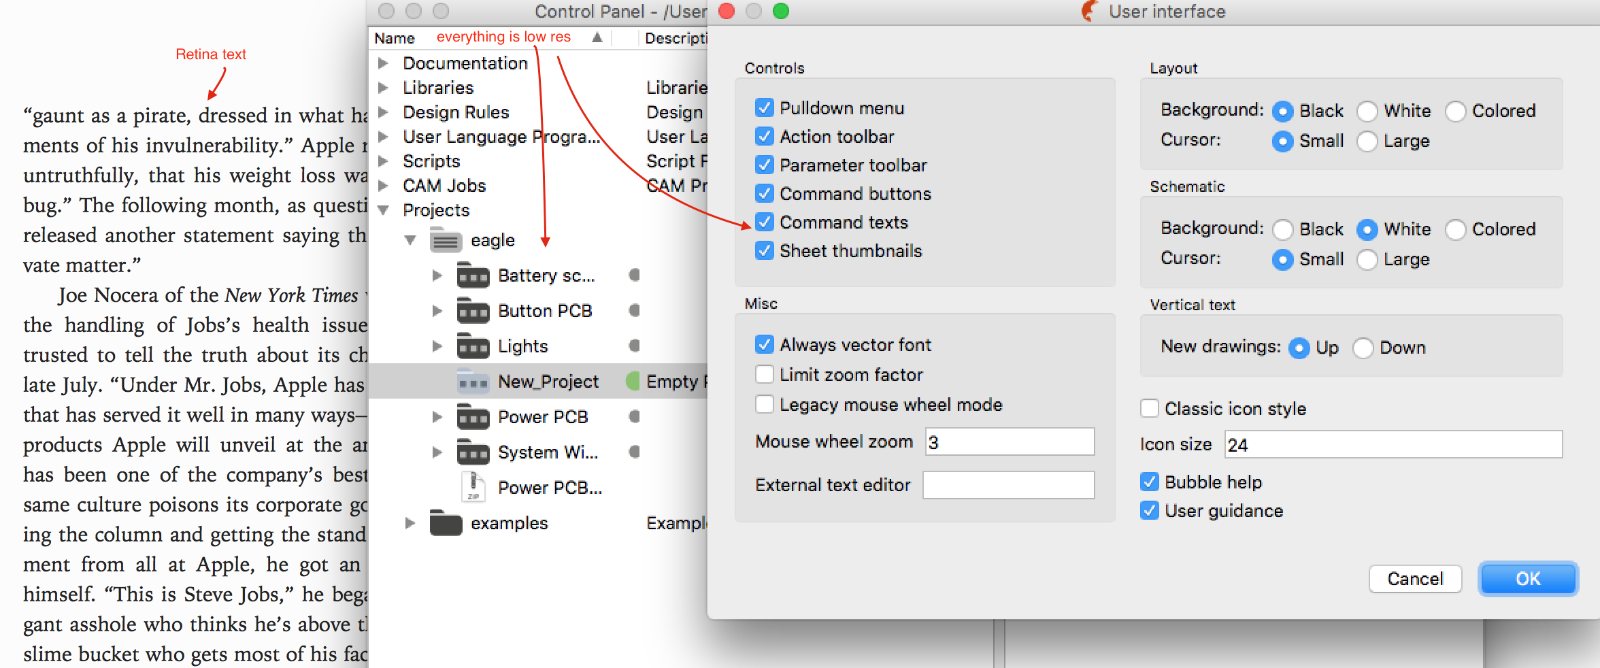This screenshot has width=1600, height=668.
Task: Uncheck the Command texts checkbox
Action: click(x=765, y=222)
